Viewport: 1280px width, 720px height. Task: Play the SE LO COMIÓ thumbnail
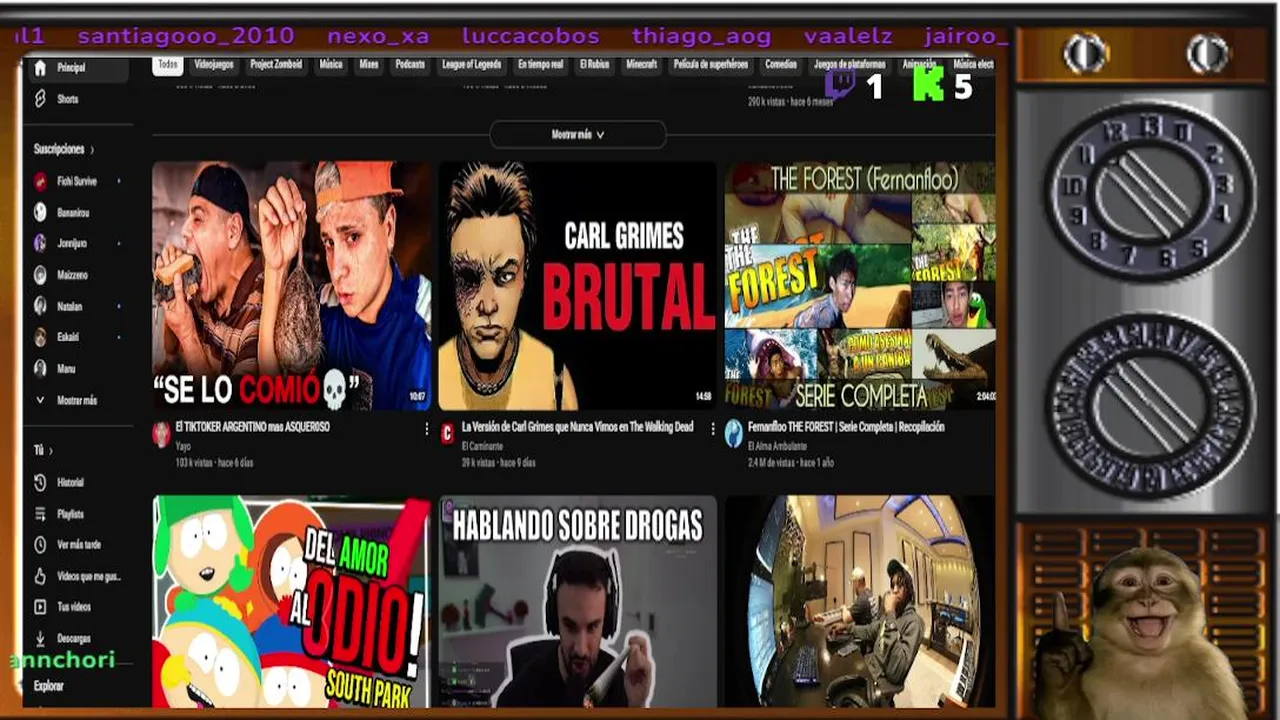(x=292, y=286)
